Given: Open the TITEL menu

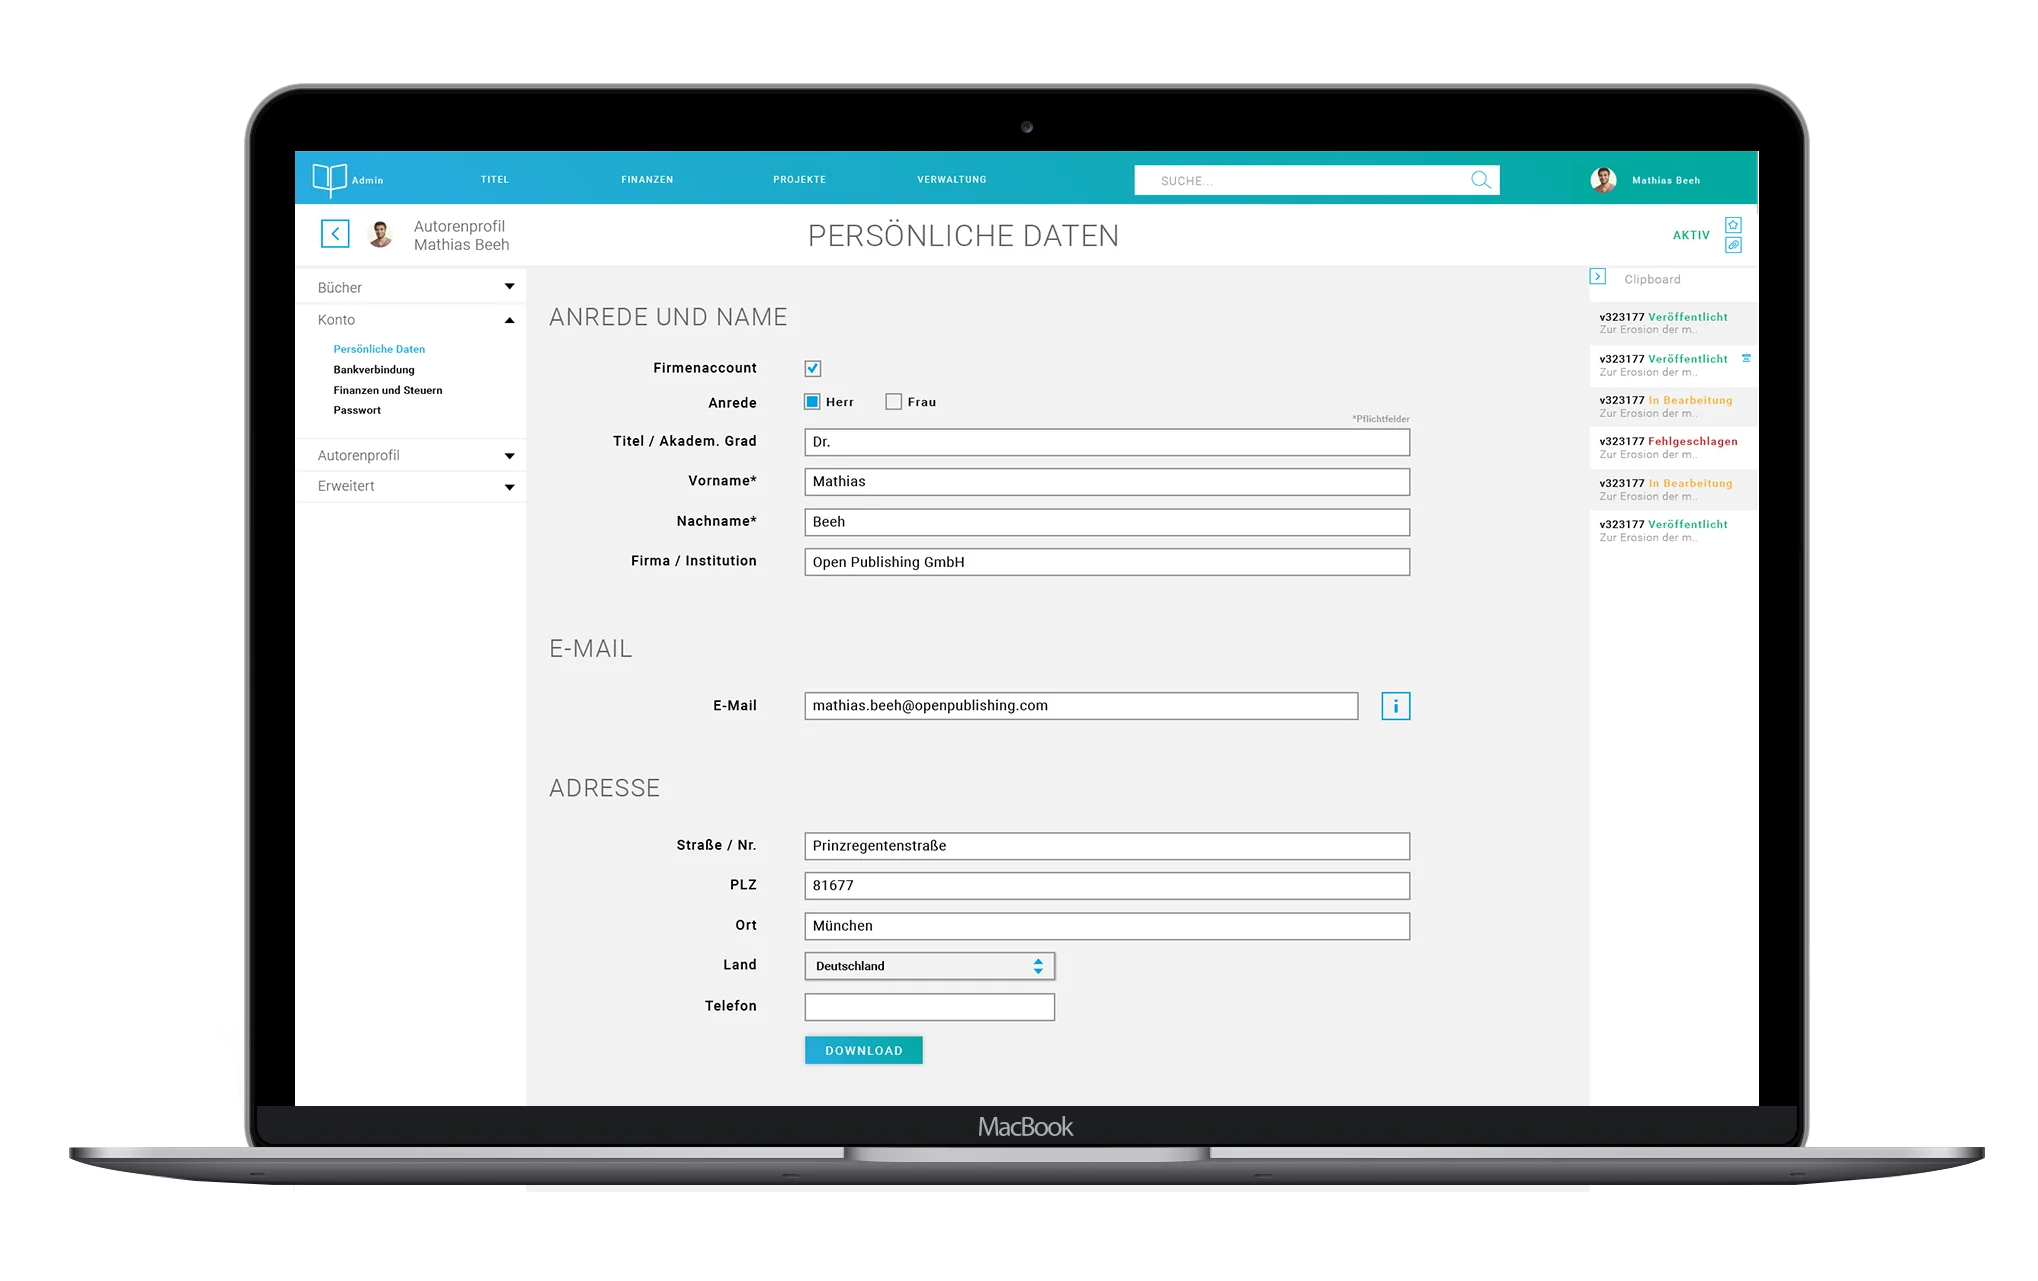Looking at the screenshot, I should 495,180.
